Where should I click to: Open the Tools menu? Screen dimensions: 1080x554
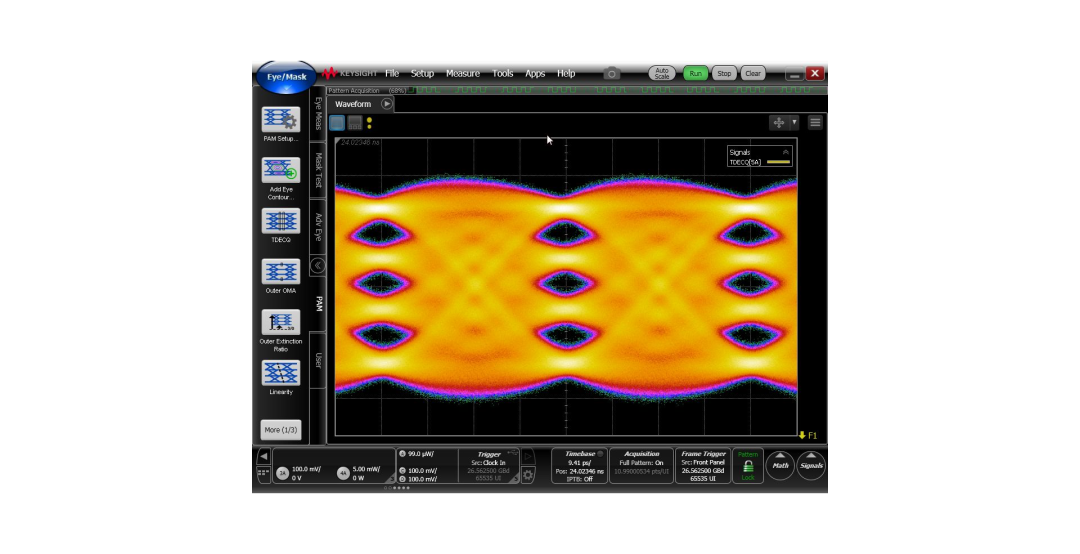click(x=503, y=73)
